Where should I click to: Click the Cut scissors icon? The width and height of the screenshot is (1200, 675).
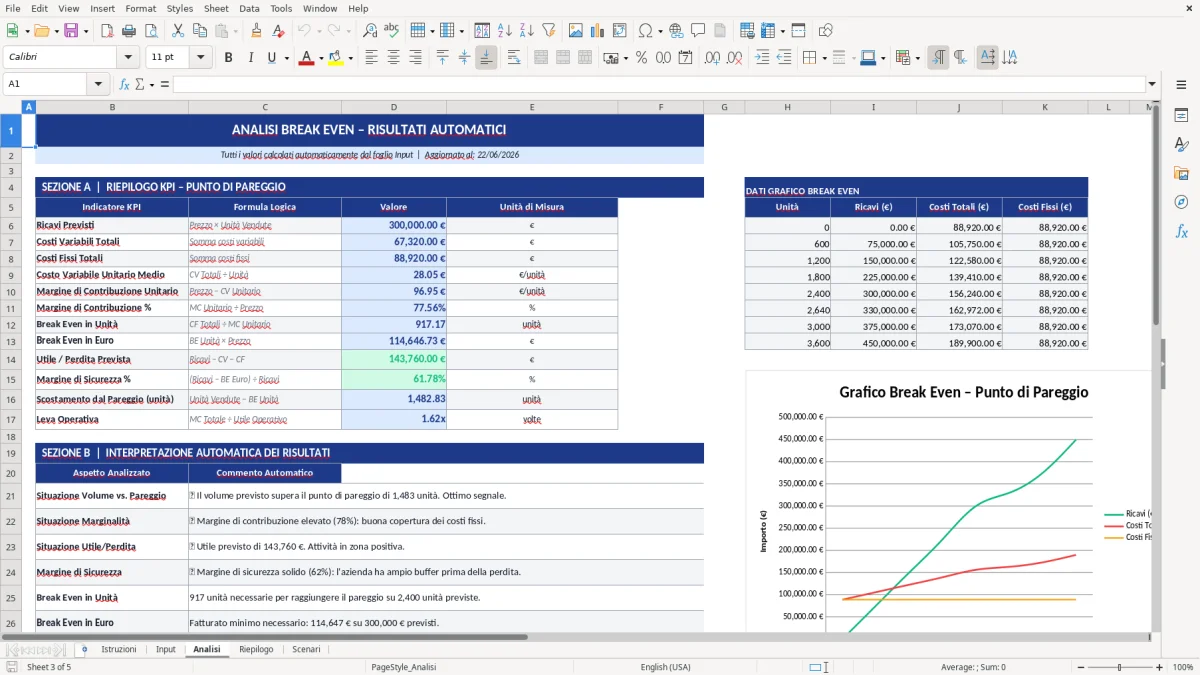click(178, 31)
